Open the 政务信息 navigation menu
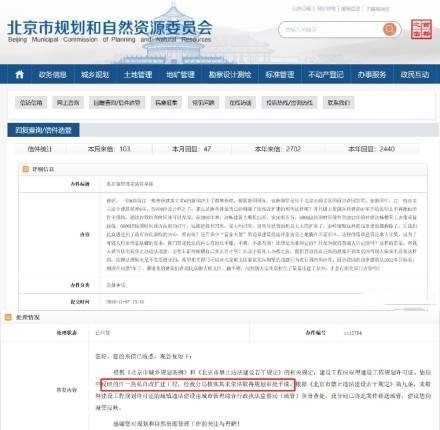440x430 pixels. coord(53,74)
